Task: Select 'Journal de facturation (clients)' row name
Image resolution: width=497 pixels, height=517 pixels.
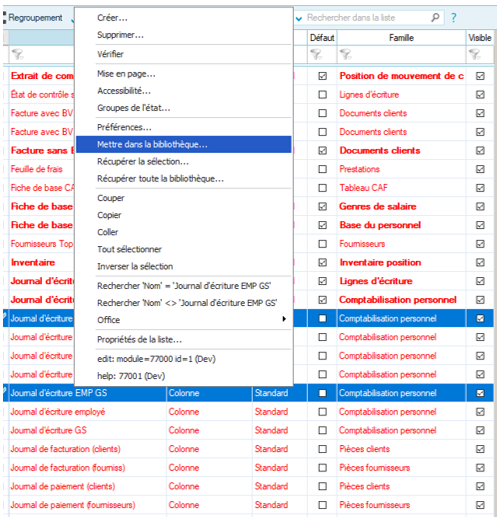Action: [x=65, y=449]
